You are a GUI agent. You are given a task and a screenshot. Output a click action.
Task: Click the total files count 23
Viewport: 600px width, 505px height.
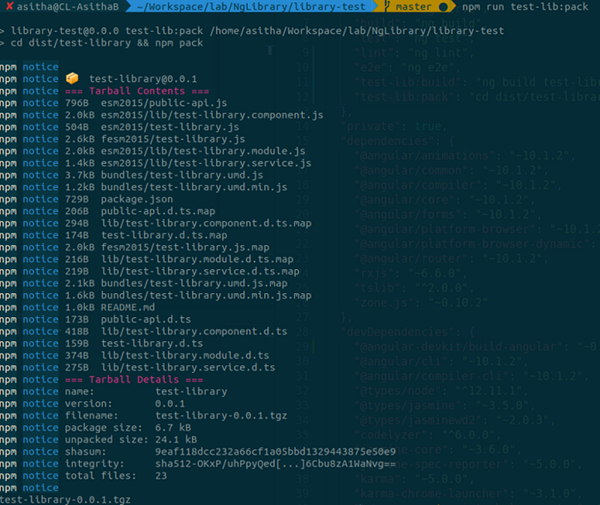161,476
